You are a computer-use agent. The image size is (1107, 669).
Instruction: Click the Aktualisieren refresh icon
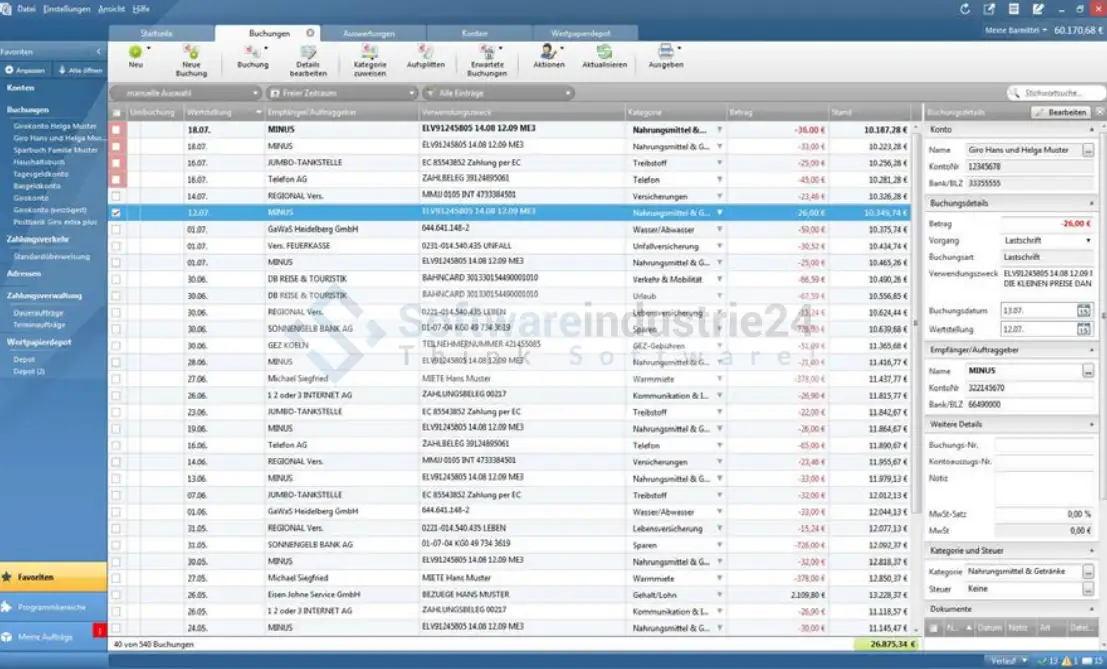[x=604, y=52]
